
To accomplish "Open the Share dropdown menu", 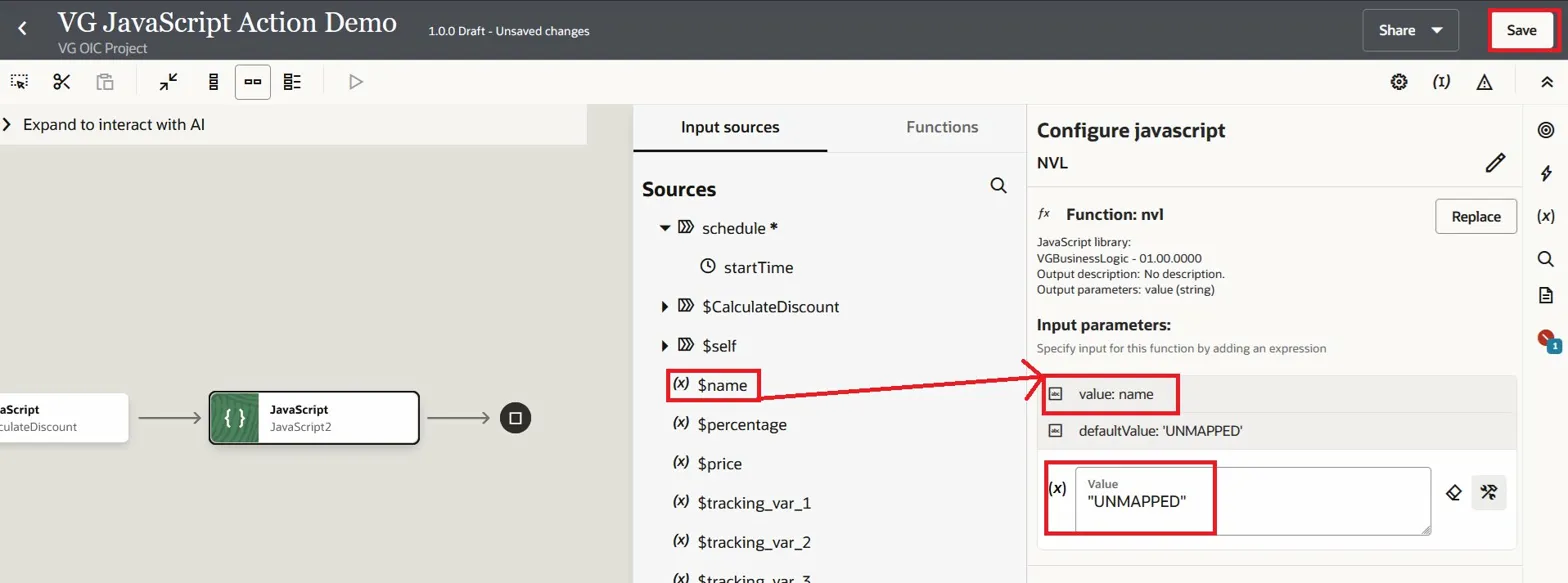I will tap(1410, 30).
